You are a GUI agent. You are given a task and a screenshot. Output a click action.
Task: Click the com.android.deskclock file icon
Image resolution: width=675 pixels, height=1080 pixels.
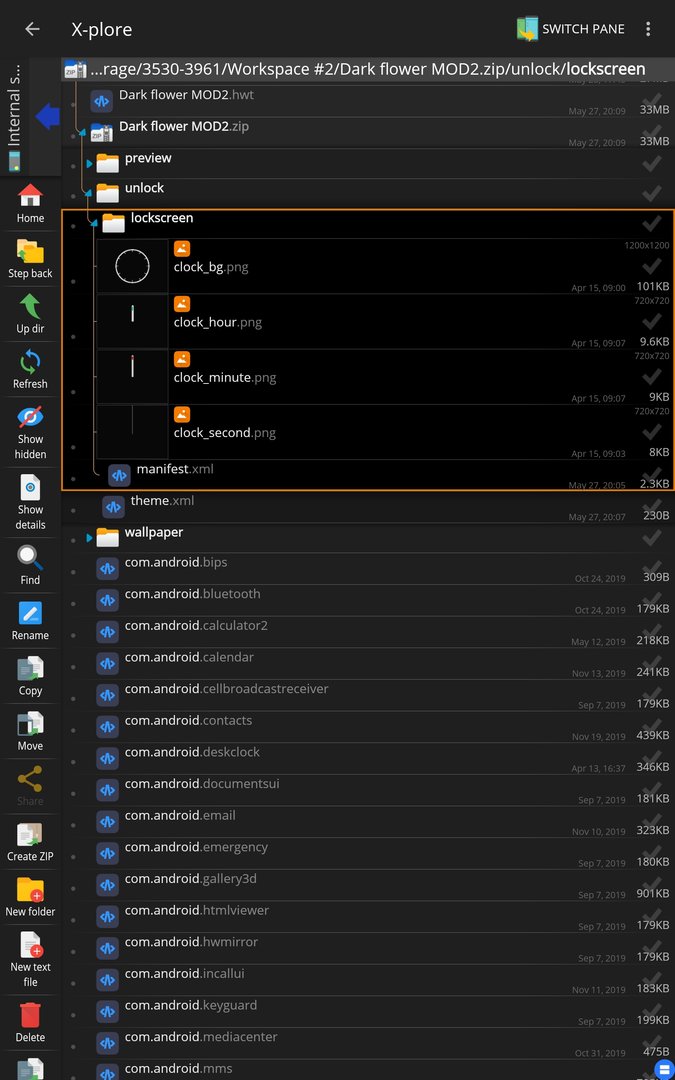[107, 759]
